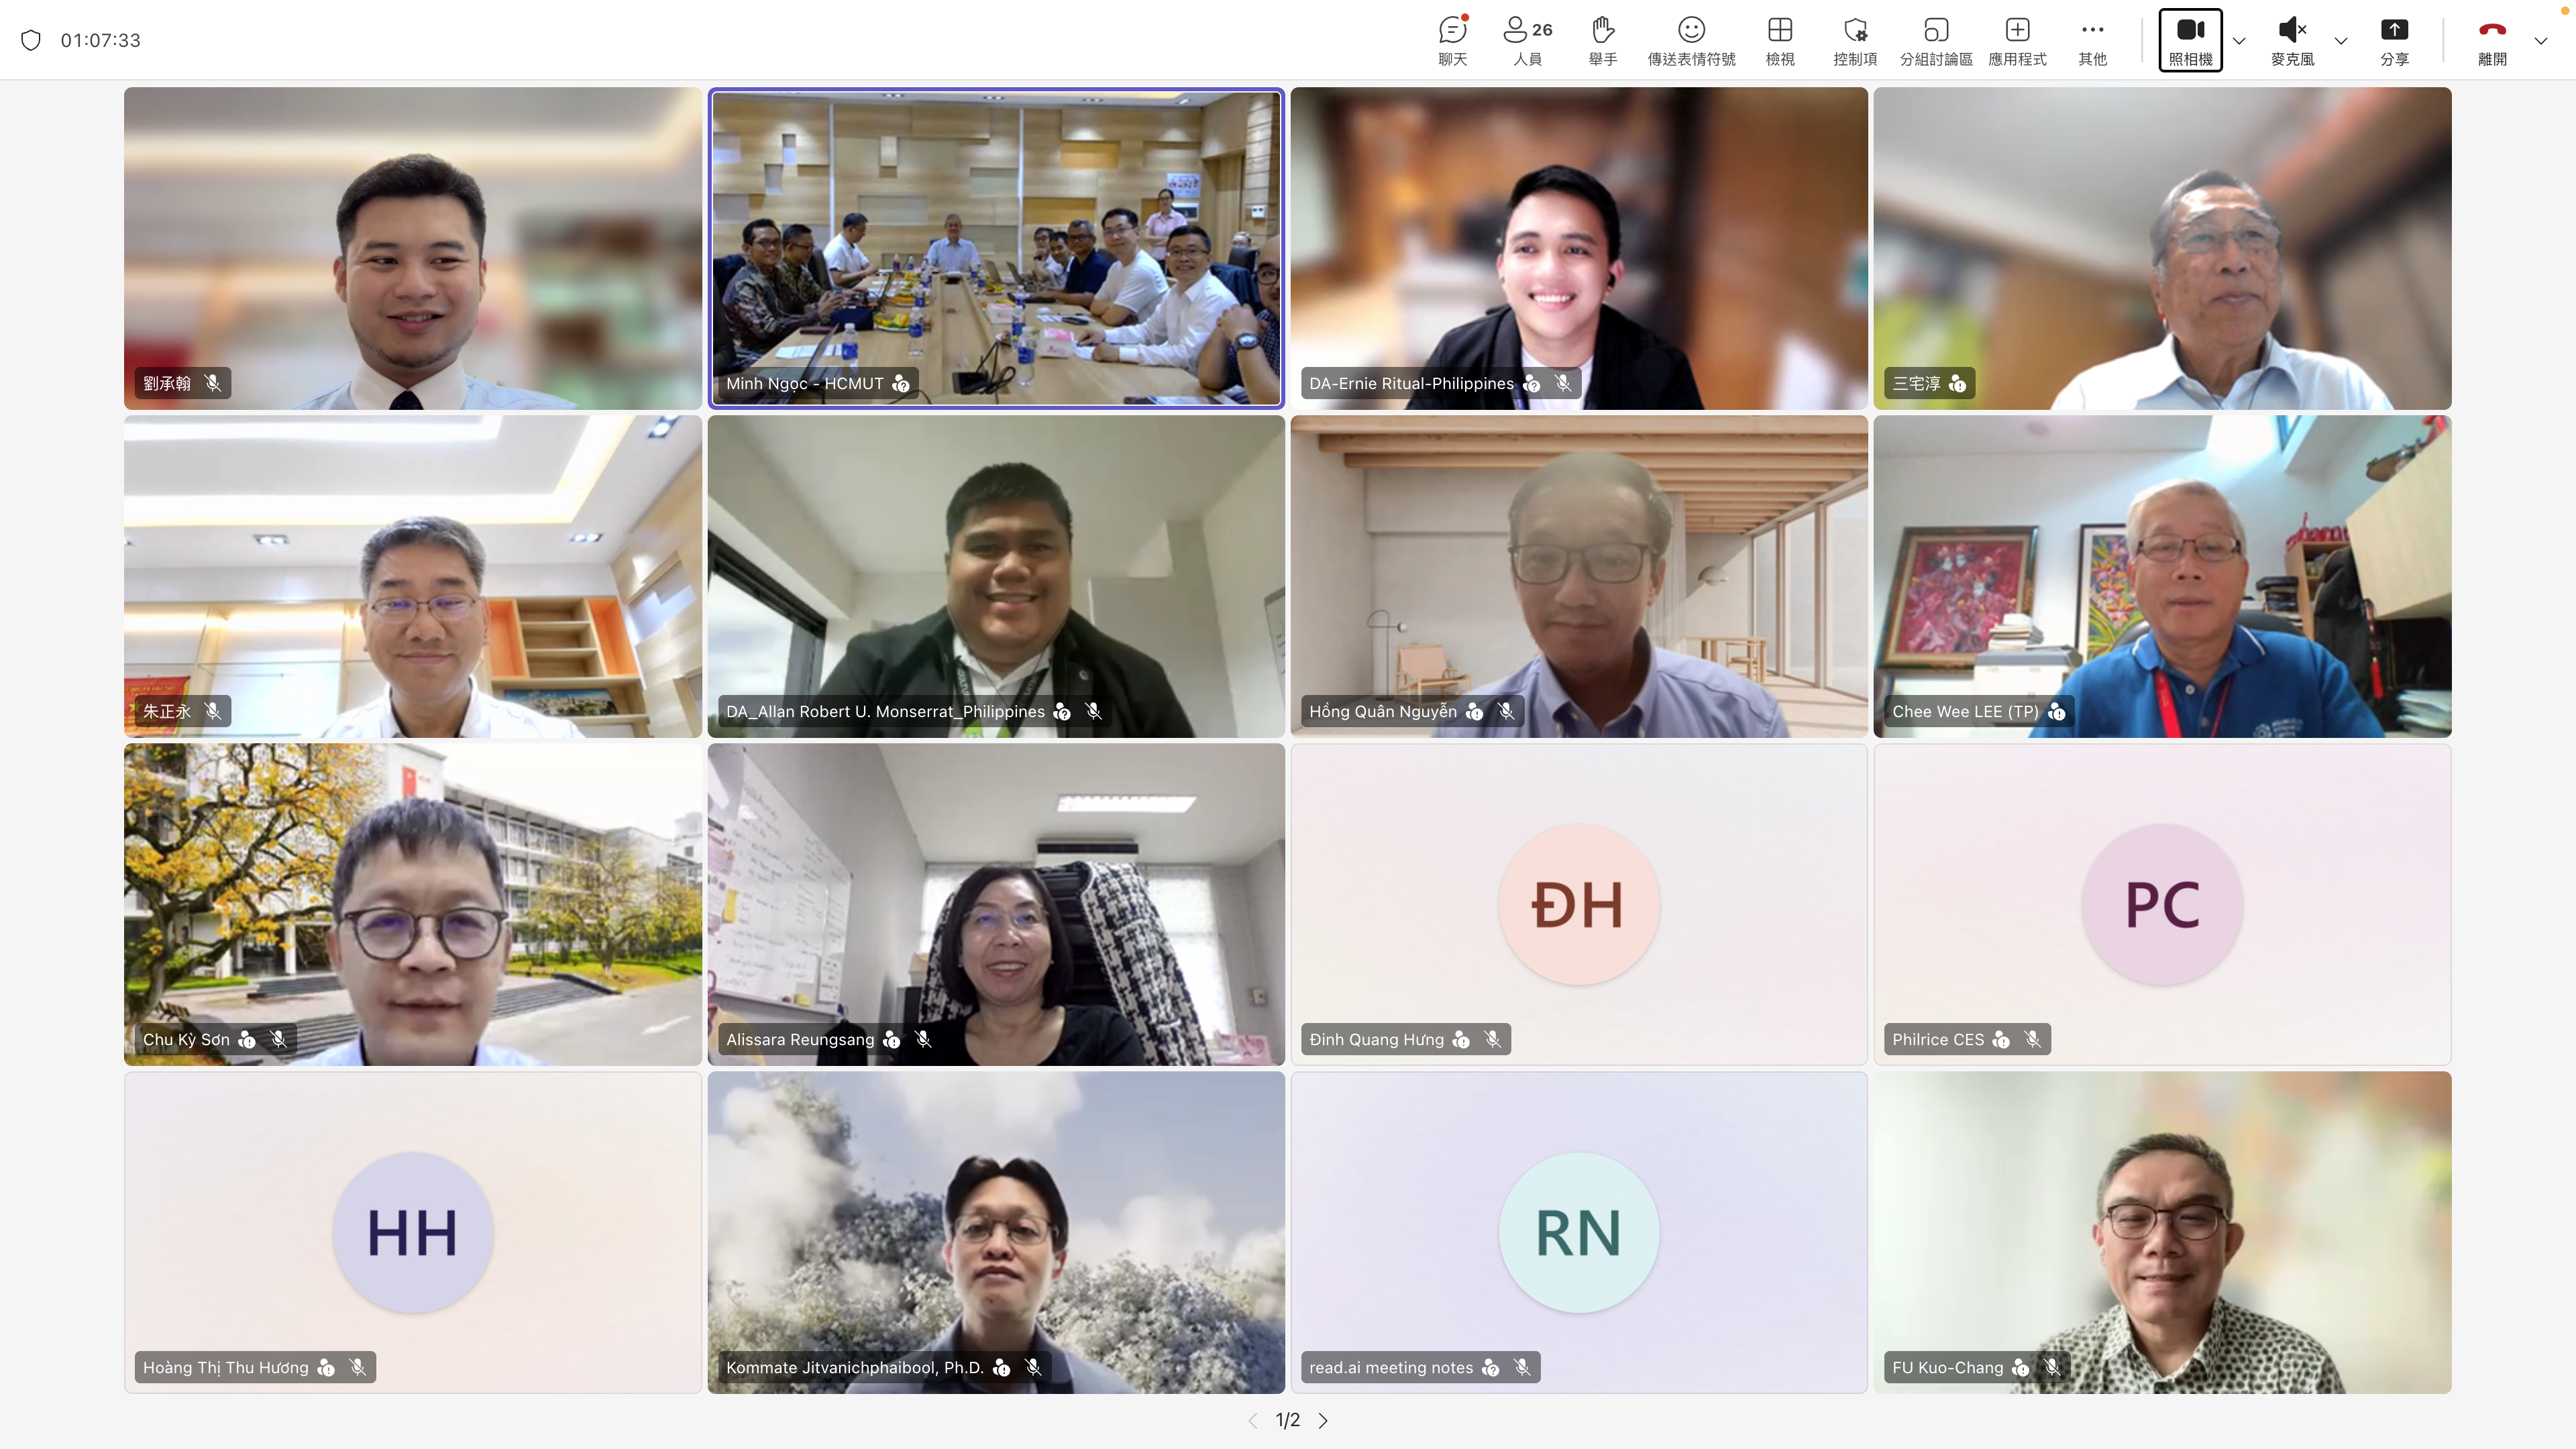This screenshot has height=1449, width=2576.
Task: Open the More options menu
Action: tap(2092, 40)
